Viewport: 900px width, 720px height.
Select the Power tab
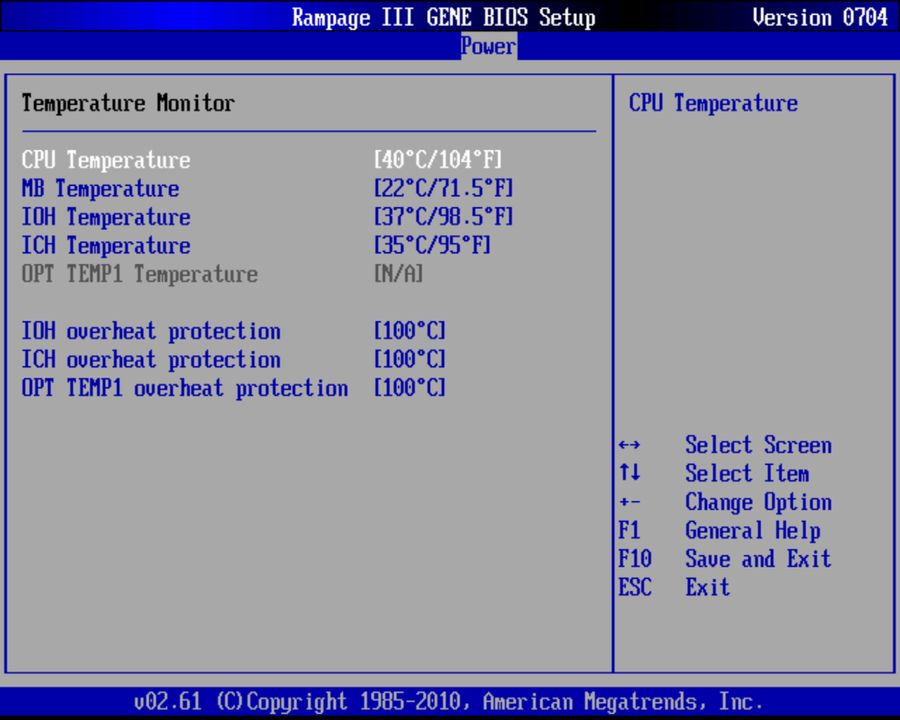488,46
